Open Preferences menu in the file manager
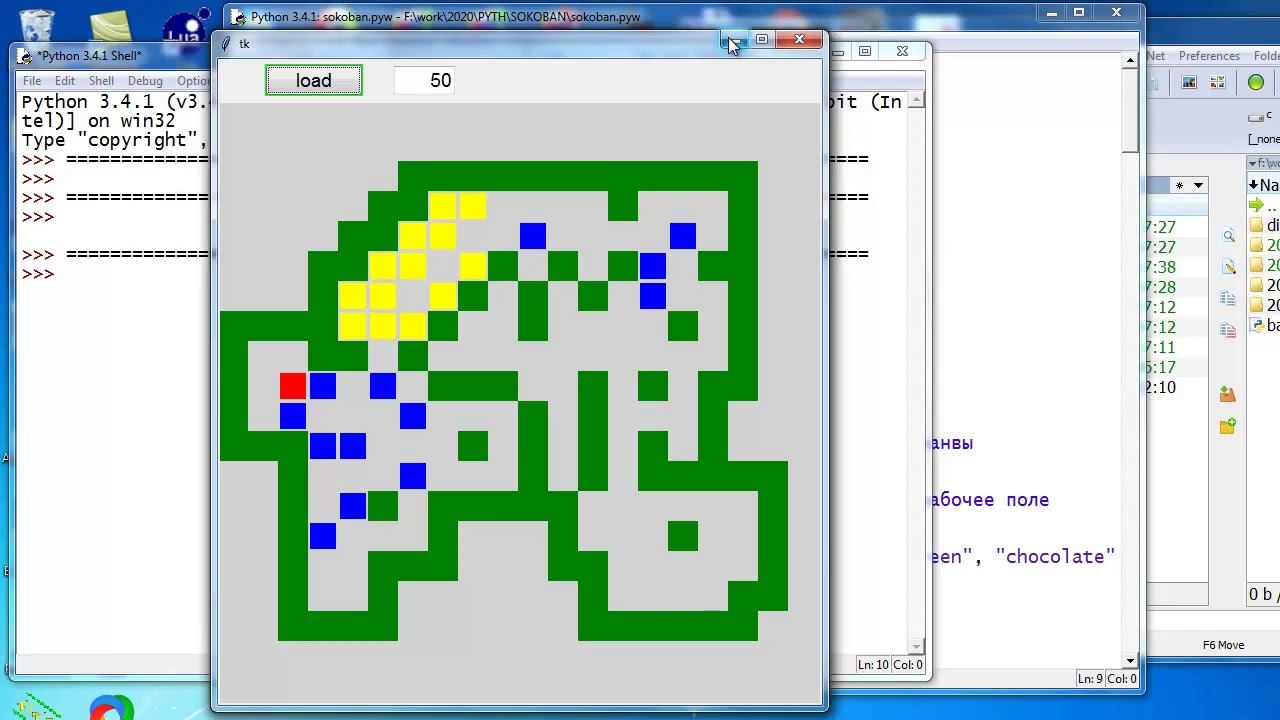The image size is (1280, 720). point(1209,56)
